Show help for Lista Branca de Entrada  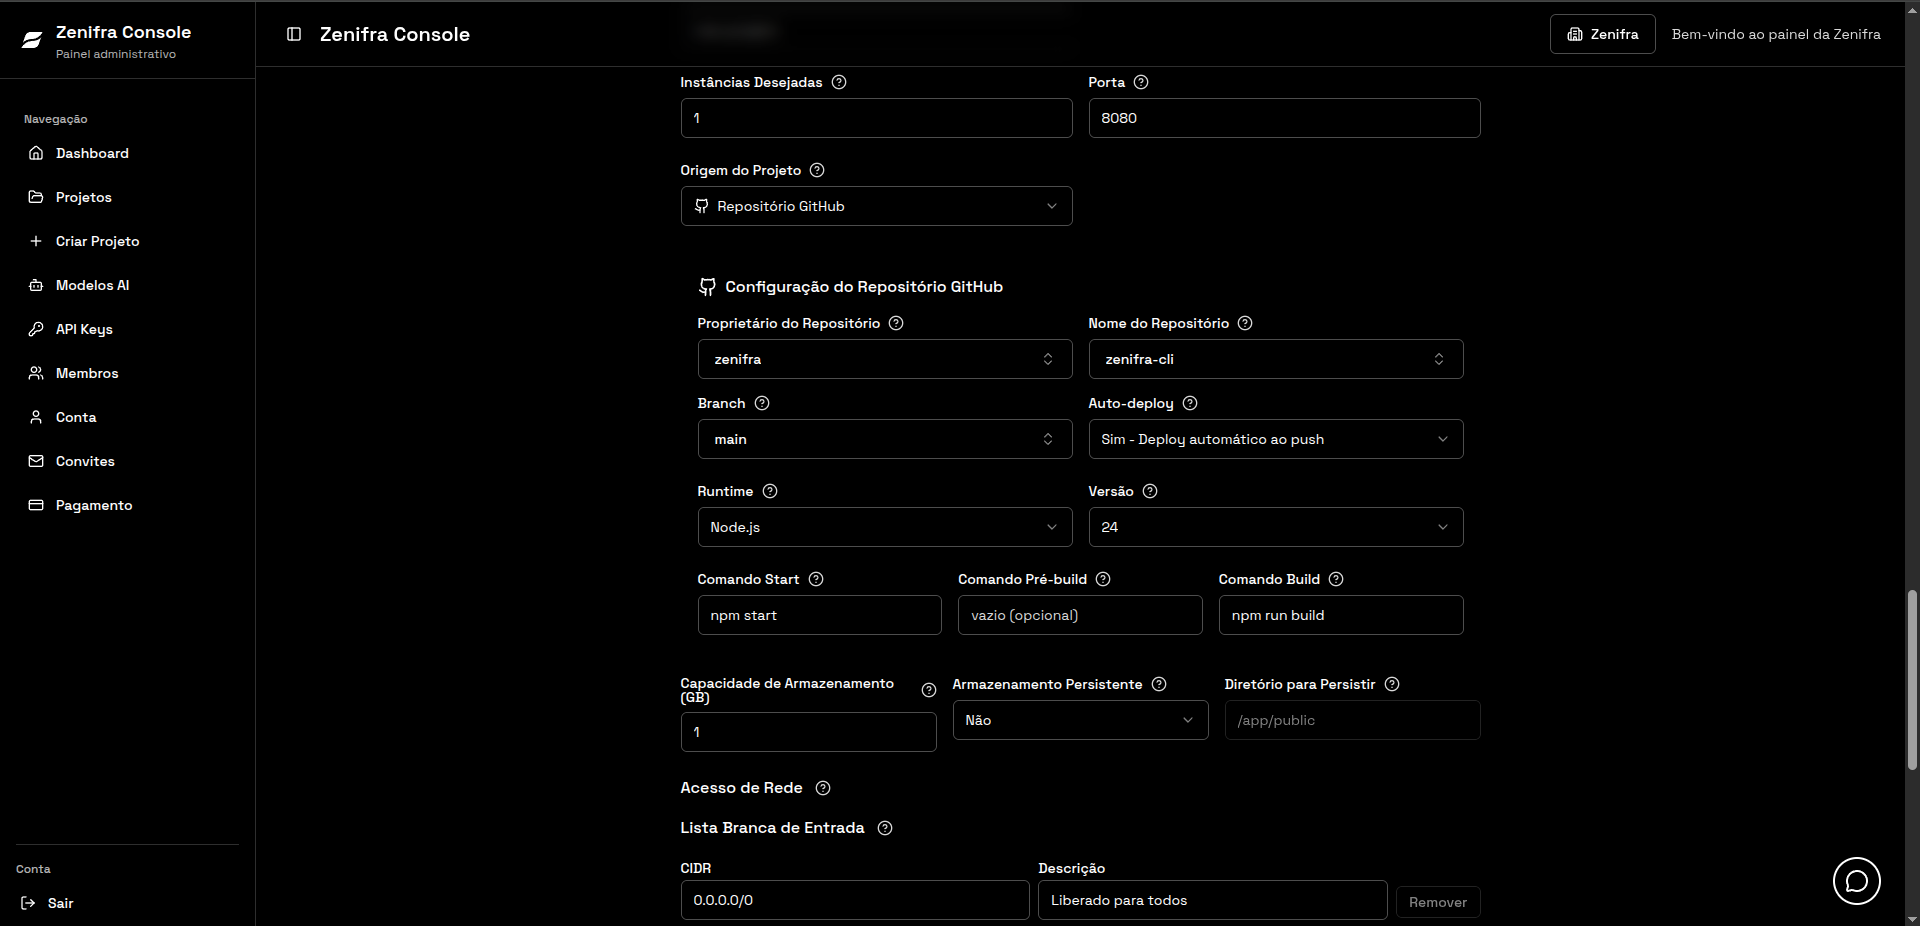pyautogui.click(x=885, y=828)
